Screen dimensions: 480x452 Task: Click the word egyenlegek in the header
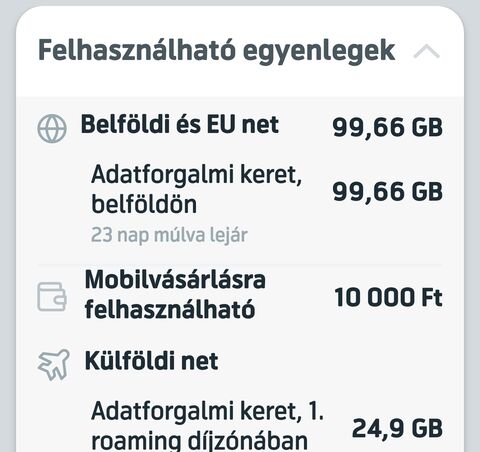coord(319,52)
